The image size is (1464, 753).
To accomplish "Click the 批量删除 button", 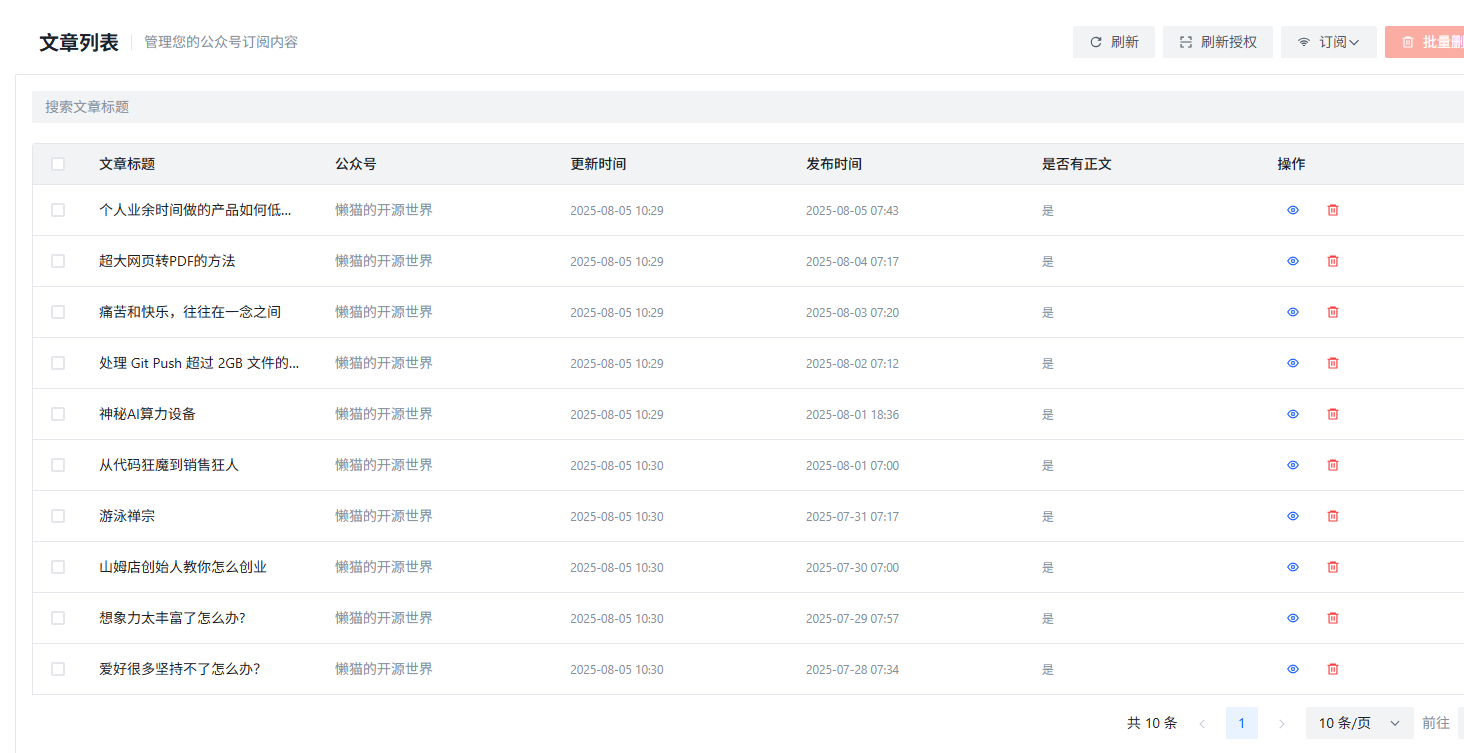I will pyautogui.click(x=1424, y=42).
